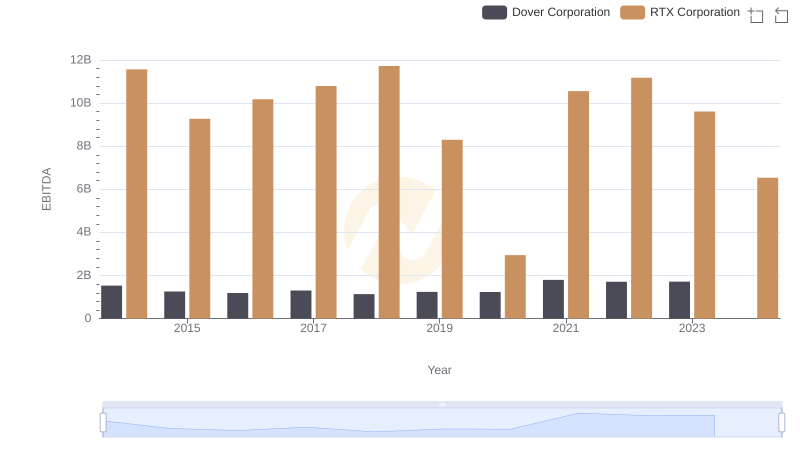Screen dimensions: 800x461
Task: Click the RTX bar for 2023
Action: 705,215
